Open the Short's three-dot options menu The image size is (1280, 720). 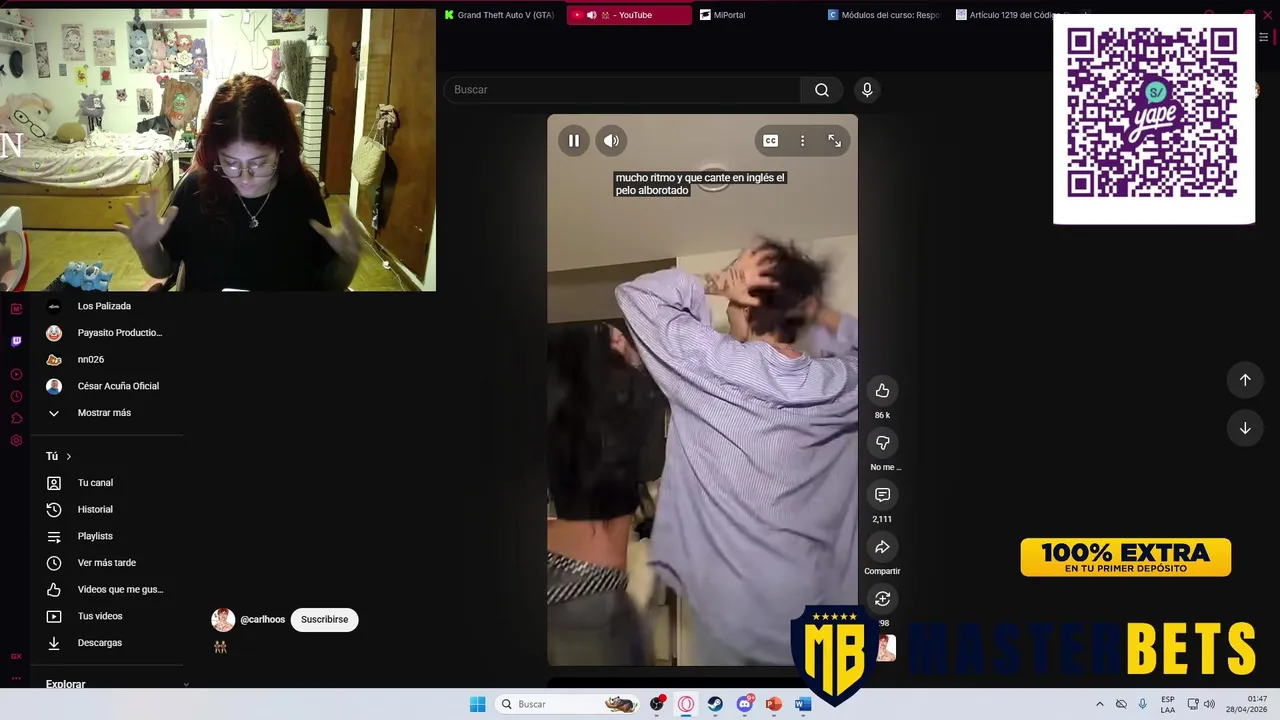[802, 141]
